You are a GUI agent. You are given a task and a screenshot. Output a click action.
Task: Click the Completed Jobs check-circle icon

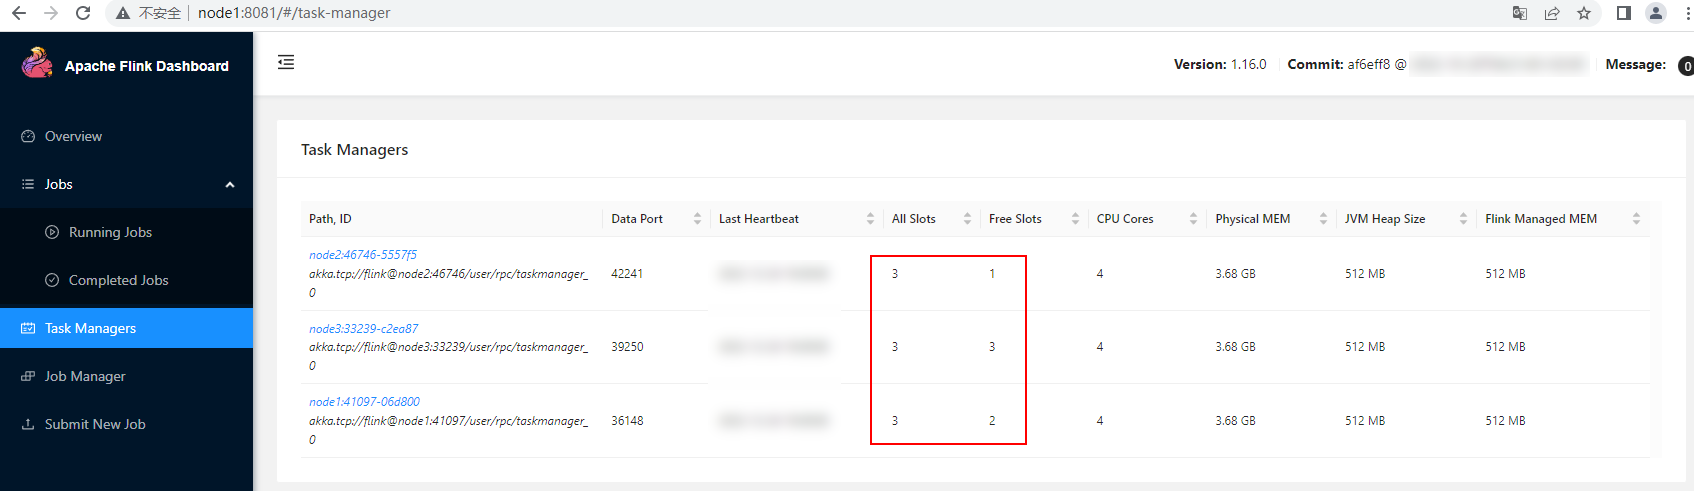coord(52,280)
